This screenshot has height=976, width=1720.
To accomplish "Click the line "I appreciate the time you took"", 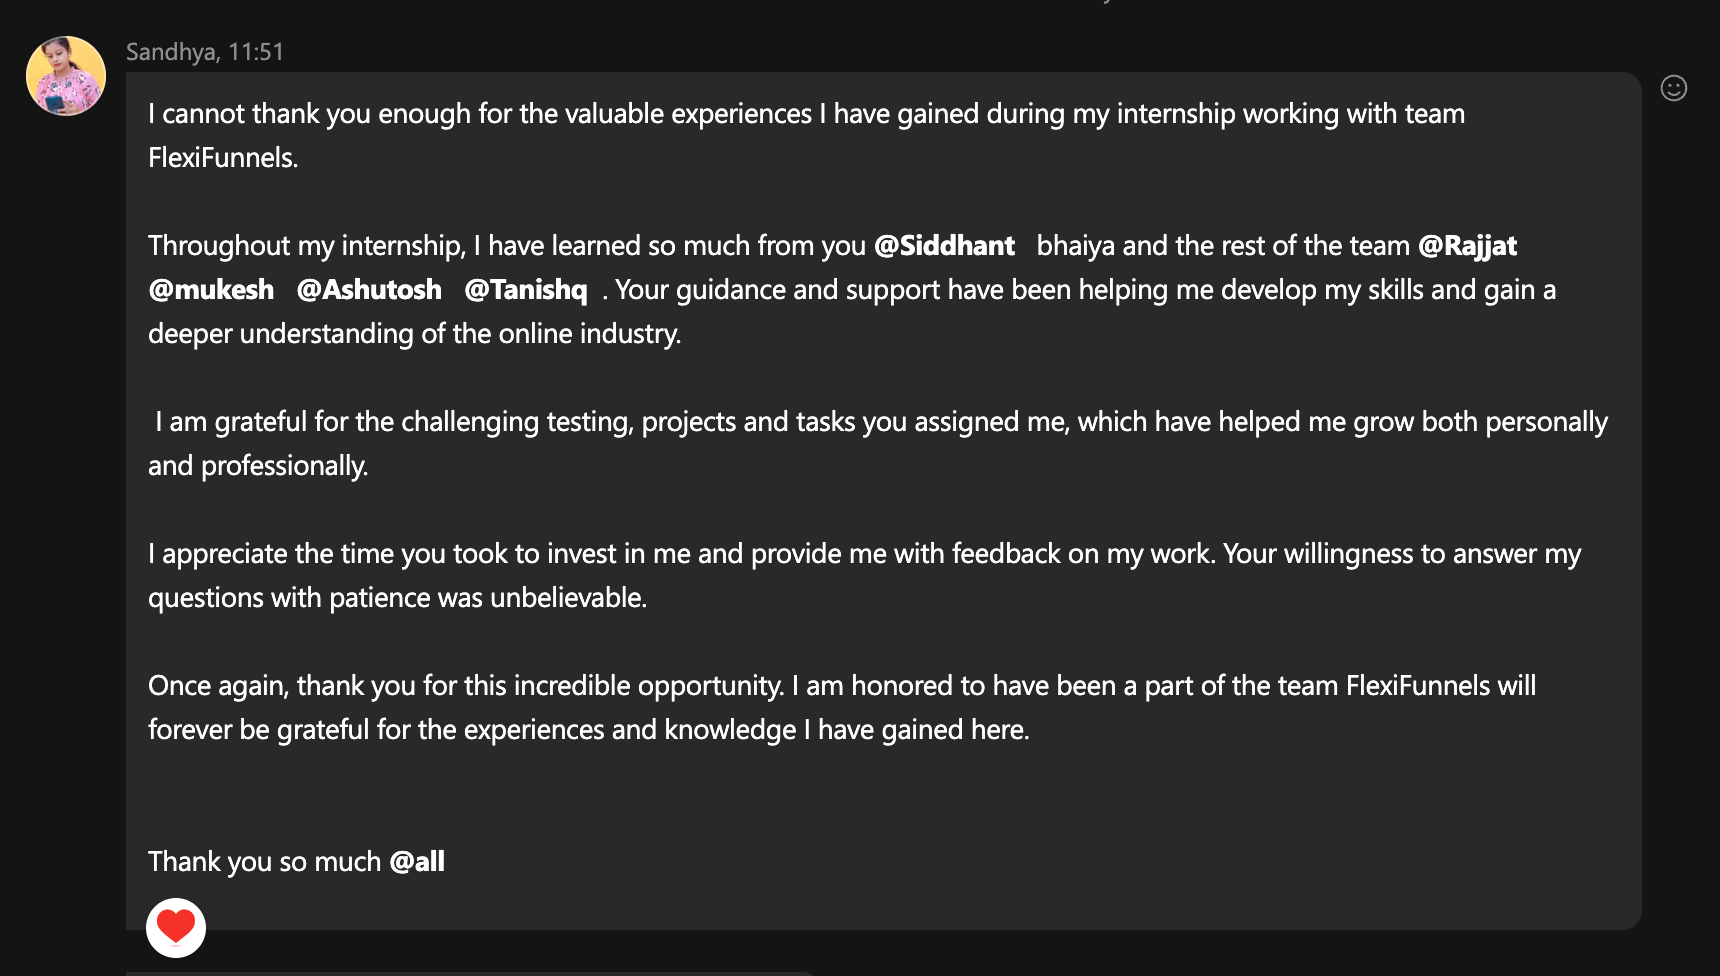I will pyautogui.click(x=864, y=554).
